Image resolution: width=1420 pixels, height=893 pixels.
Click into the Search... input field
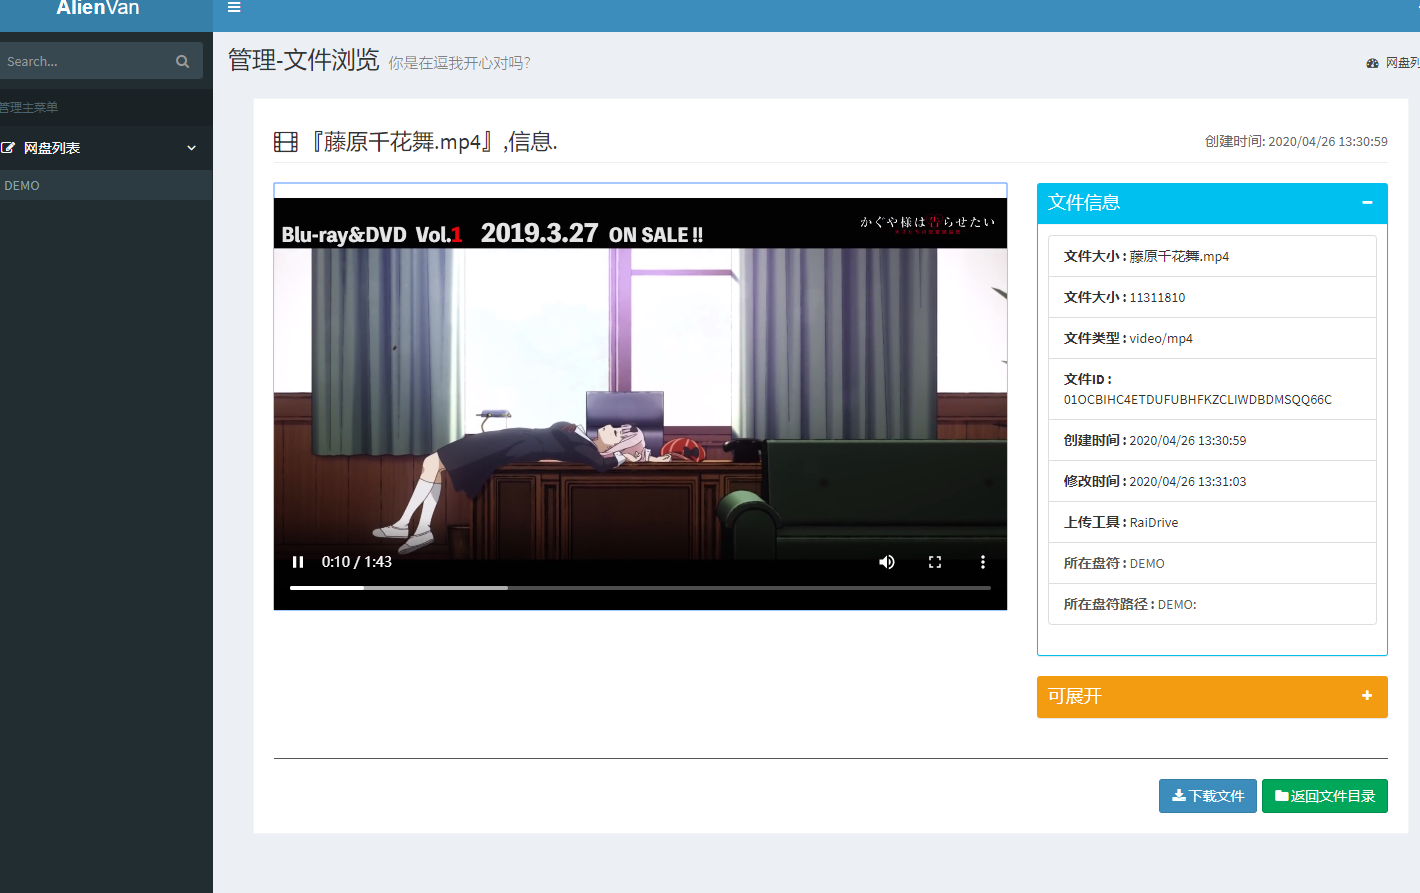[x=85, y=61]
